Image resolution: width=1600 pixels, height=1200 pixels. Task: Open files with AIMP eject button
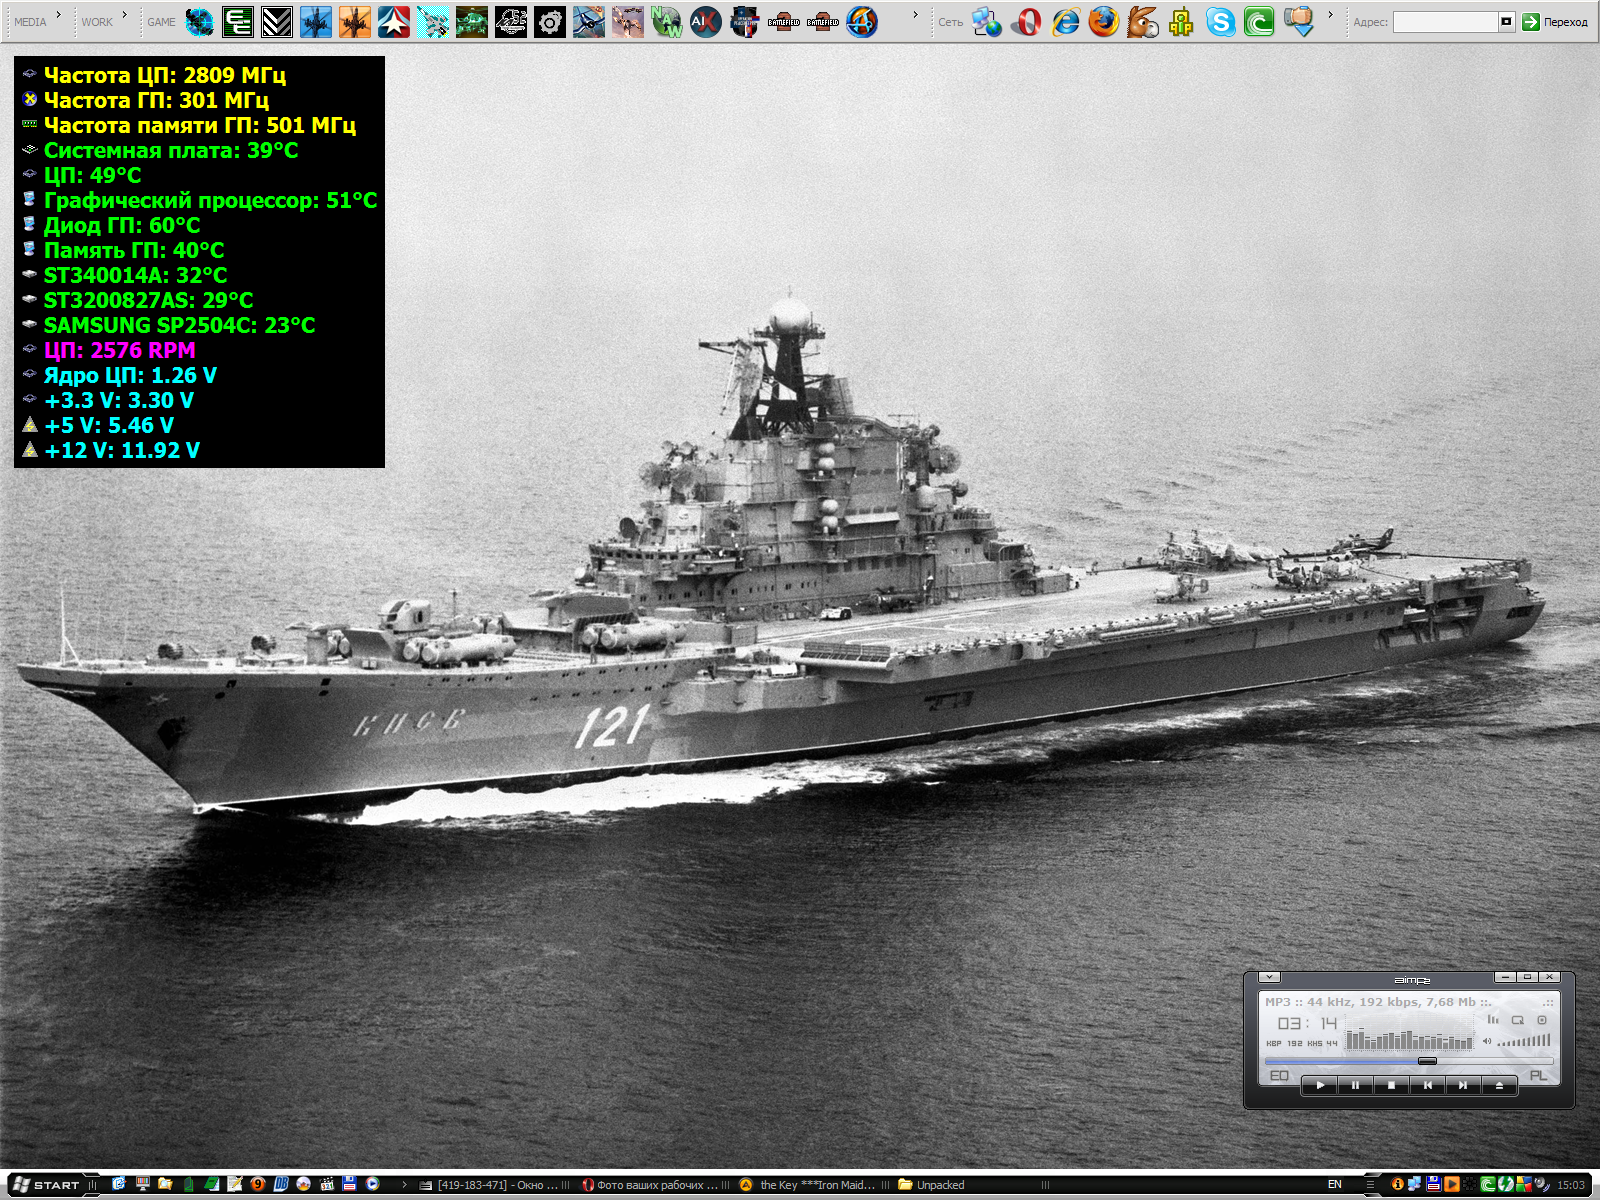(1498, 1085)
